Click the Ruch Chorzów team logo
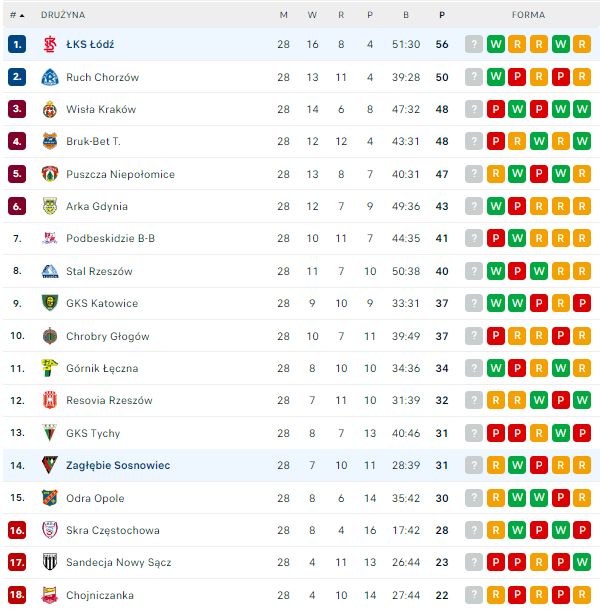The width and height of the screenshot is (601, 611). point(50,77)
